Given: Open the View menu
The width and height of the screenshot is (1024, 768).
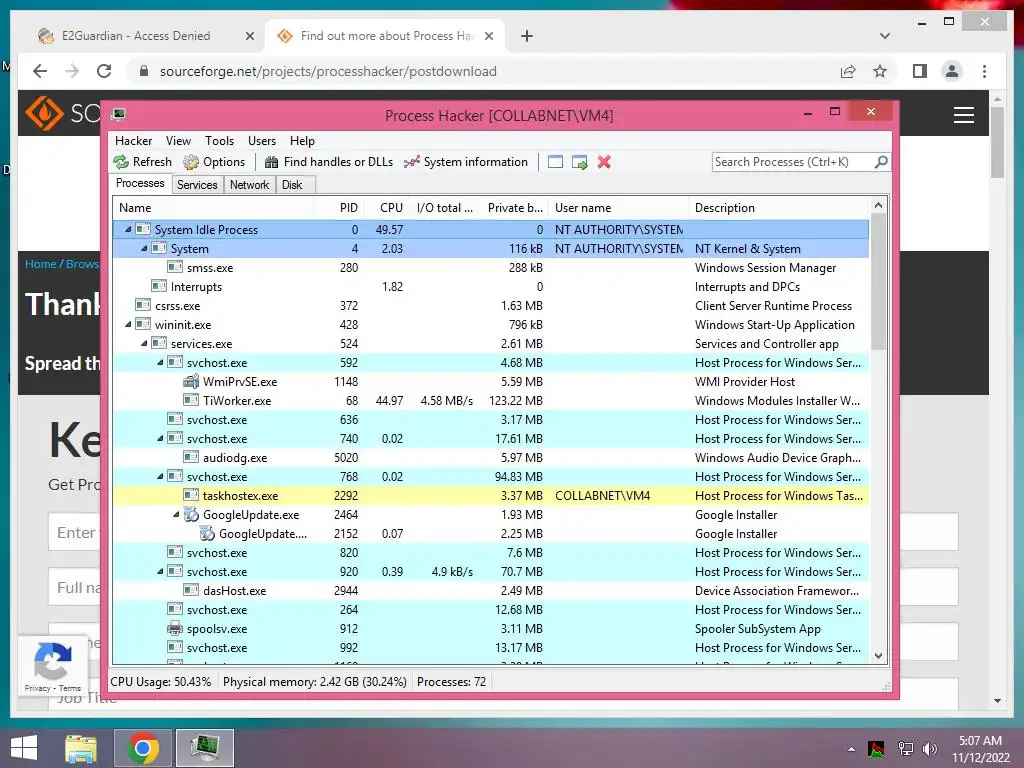Looking at the screenshot, I should [x=178, y=141].
